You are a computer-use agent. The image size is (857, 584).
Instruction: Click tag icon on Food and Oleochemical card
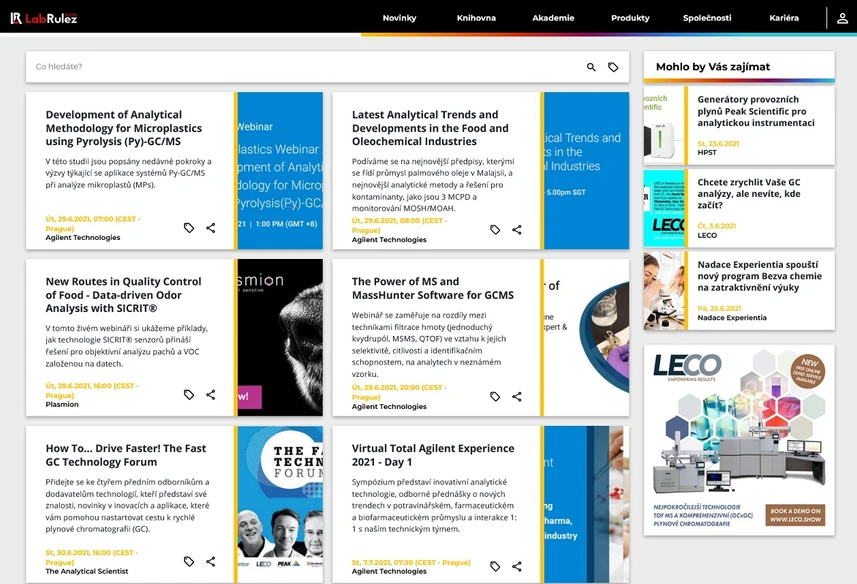click(x=495, y=229)
